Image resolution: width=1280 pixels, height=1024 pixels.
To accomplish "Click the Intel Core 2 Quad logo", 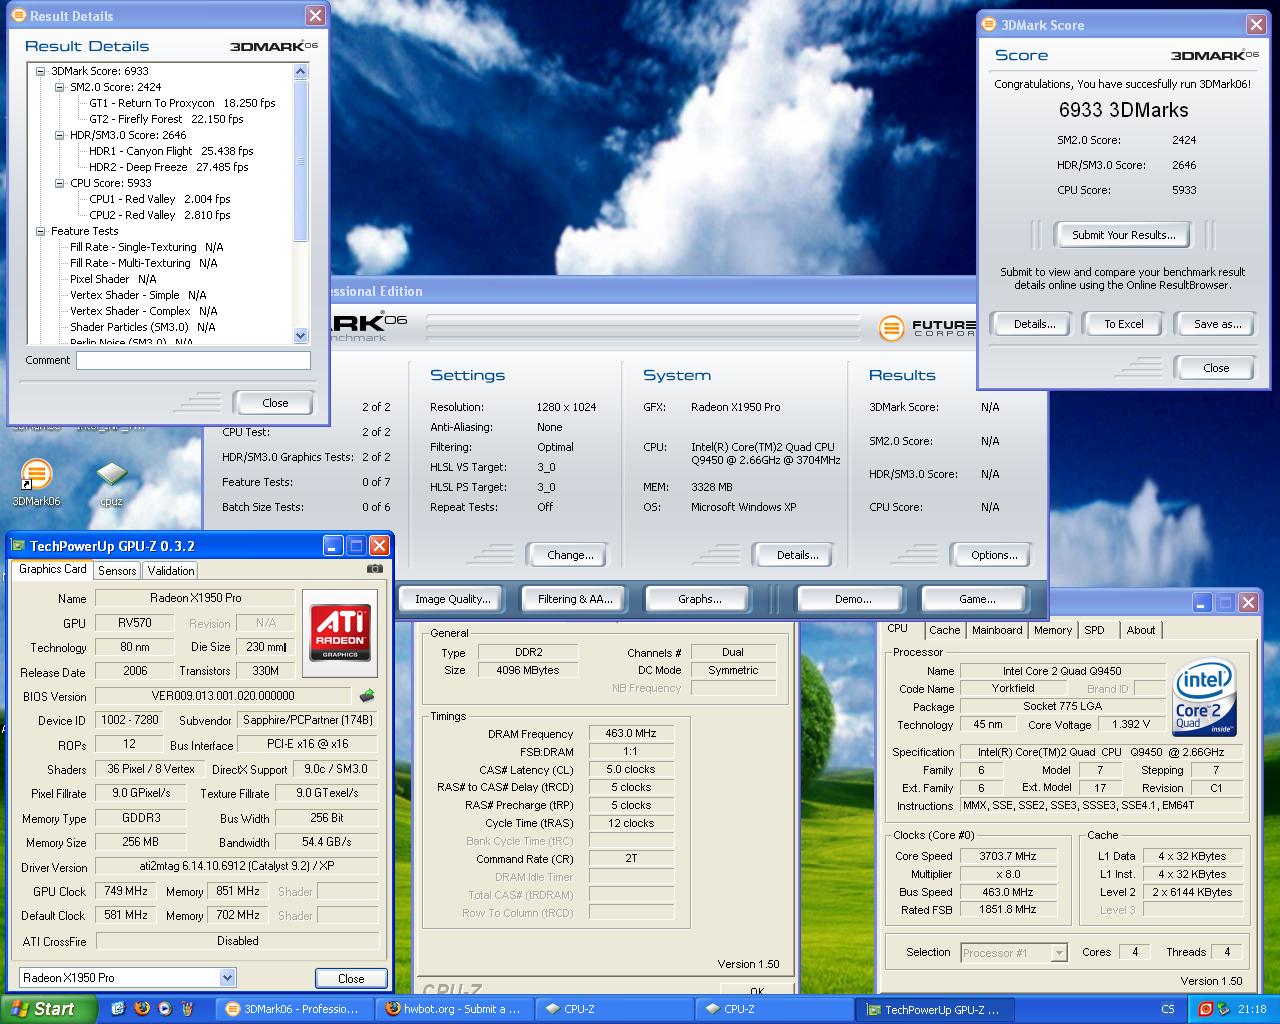I will pyautogui.click(x=1205, y=697).
